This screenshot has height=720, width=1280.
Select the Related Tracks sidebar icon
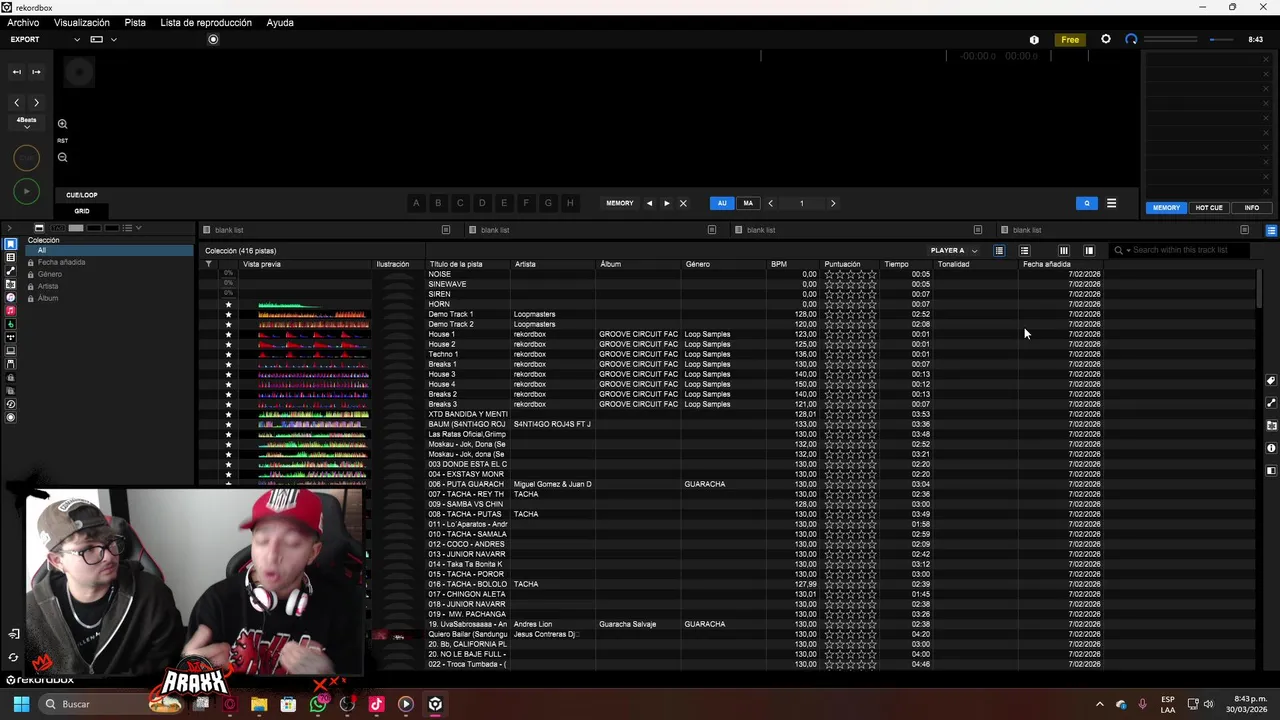click(x=11, y=271)
